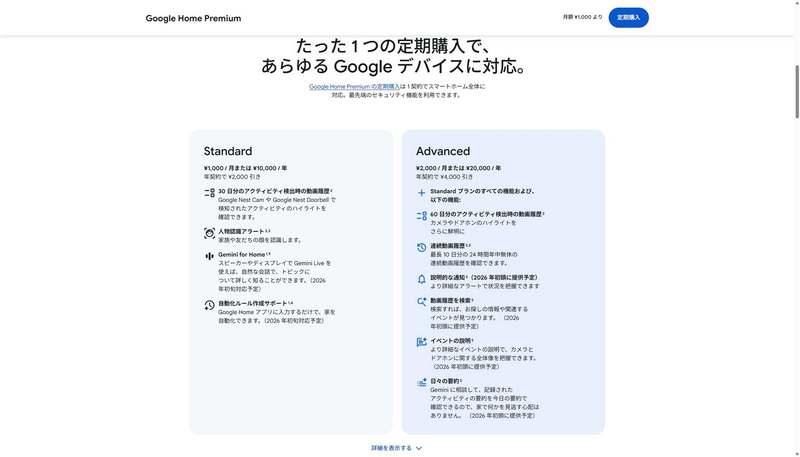Select the Standard plan heading

coord(228,151)
